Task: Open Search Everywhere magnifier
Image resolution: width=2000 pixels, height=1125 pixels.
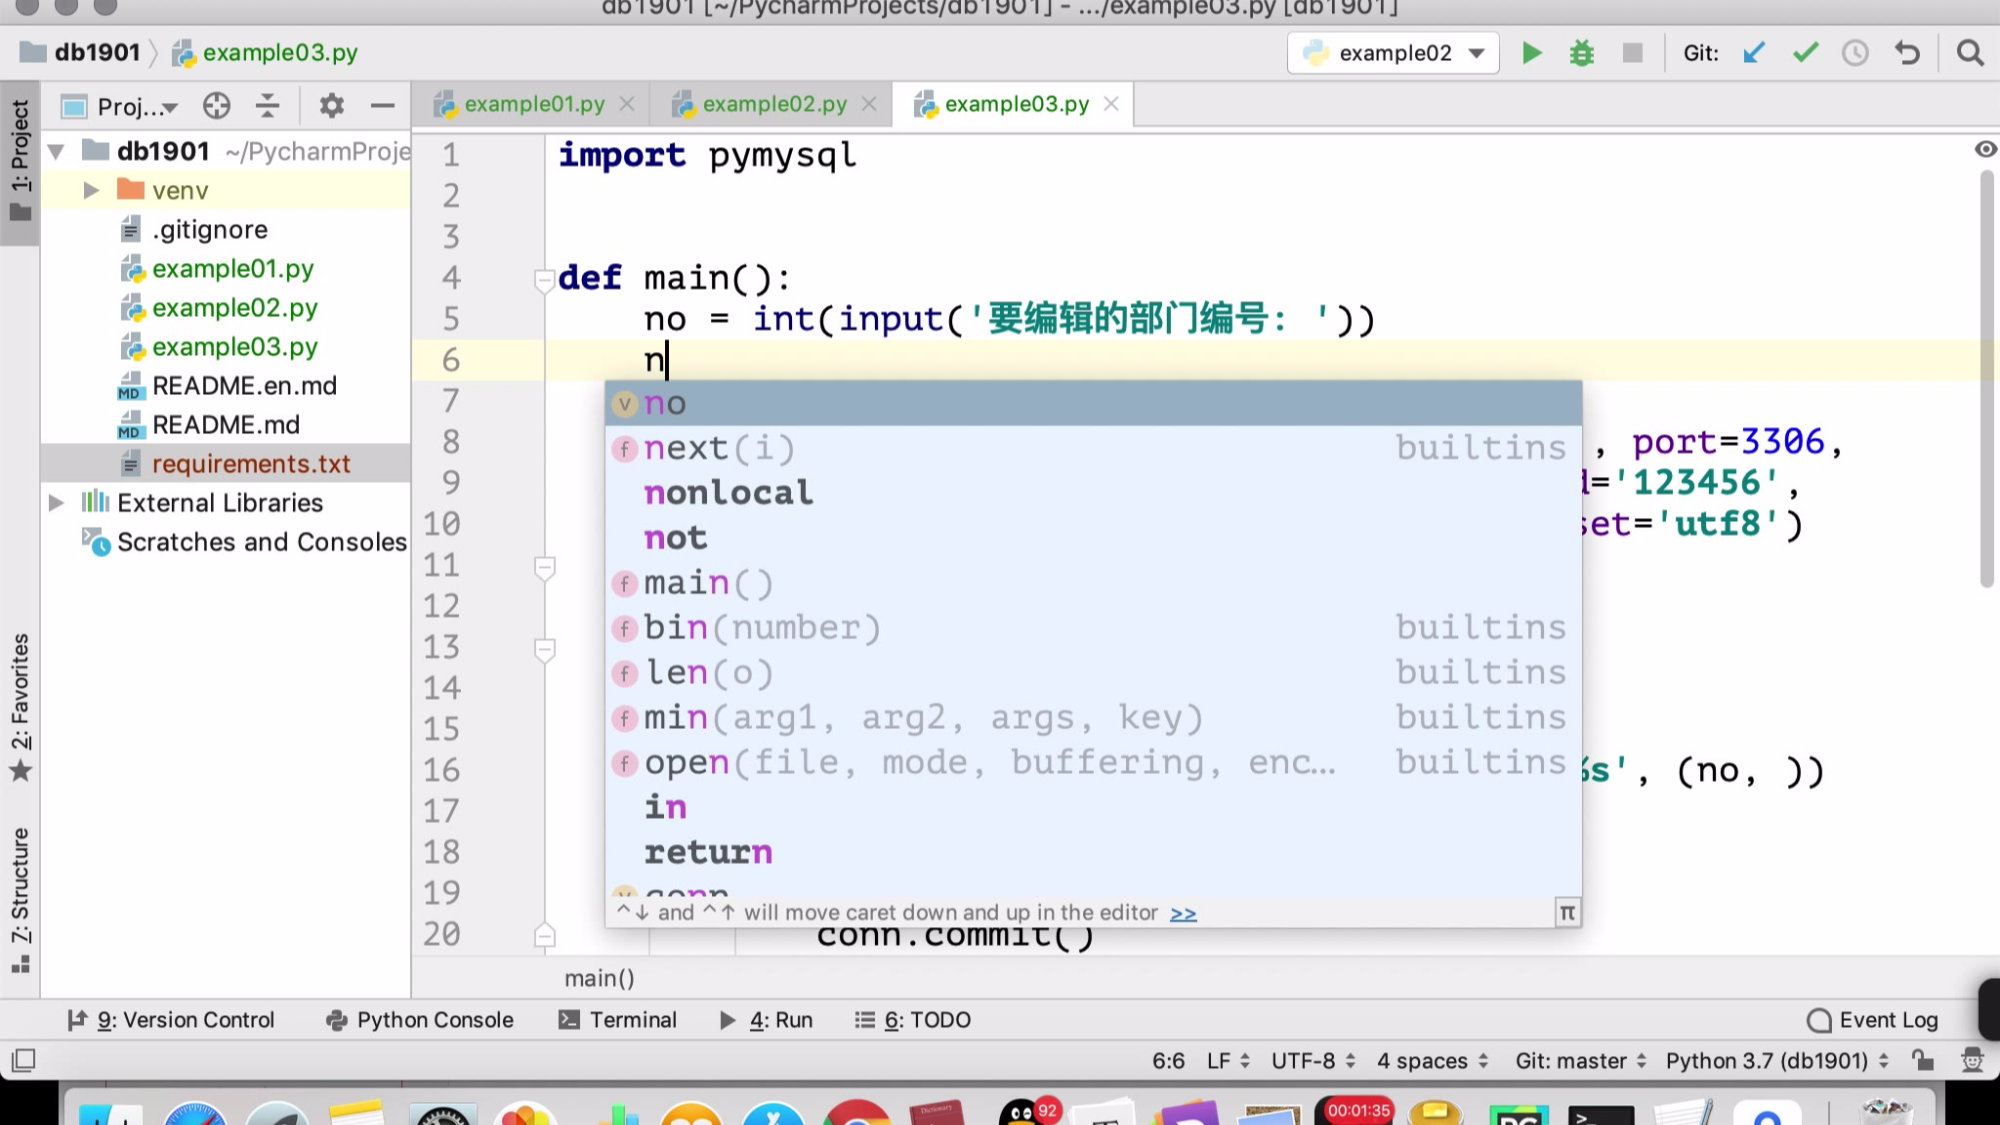Action: [x=1970, y=53]
